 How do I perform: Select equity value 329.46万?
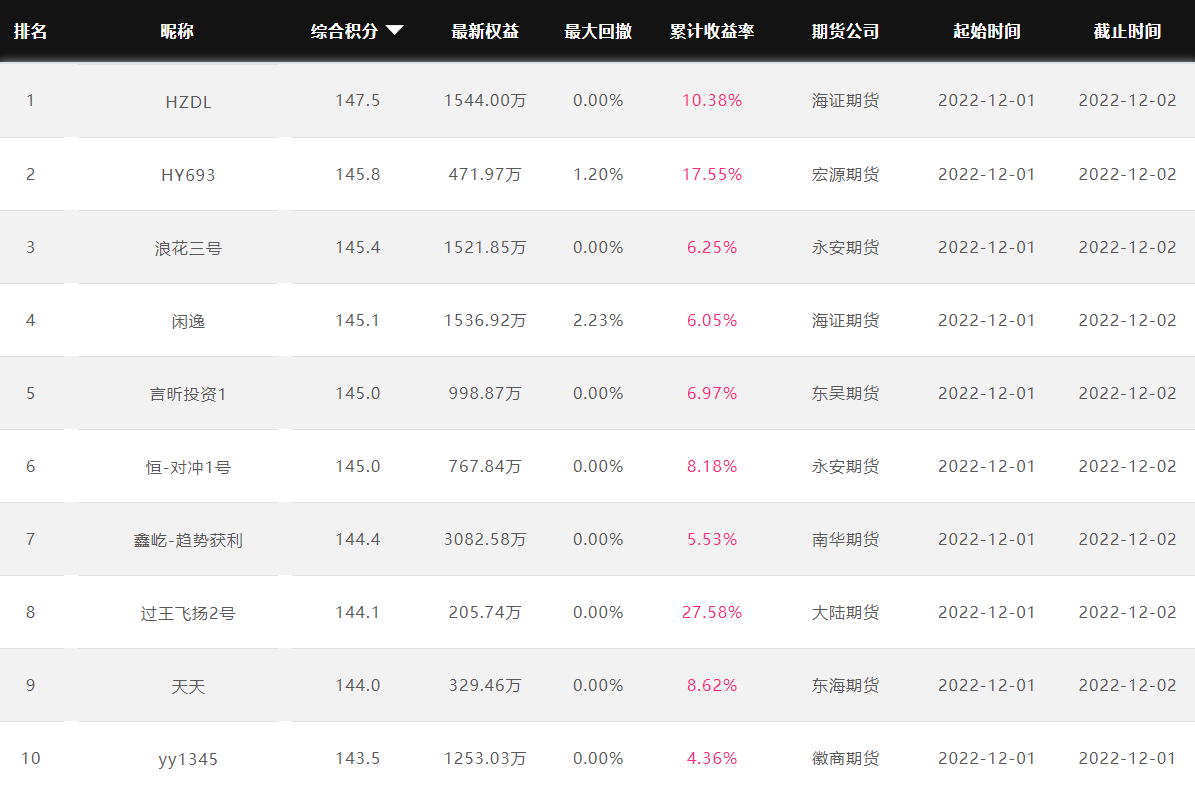[x=485, y=685]
